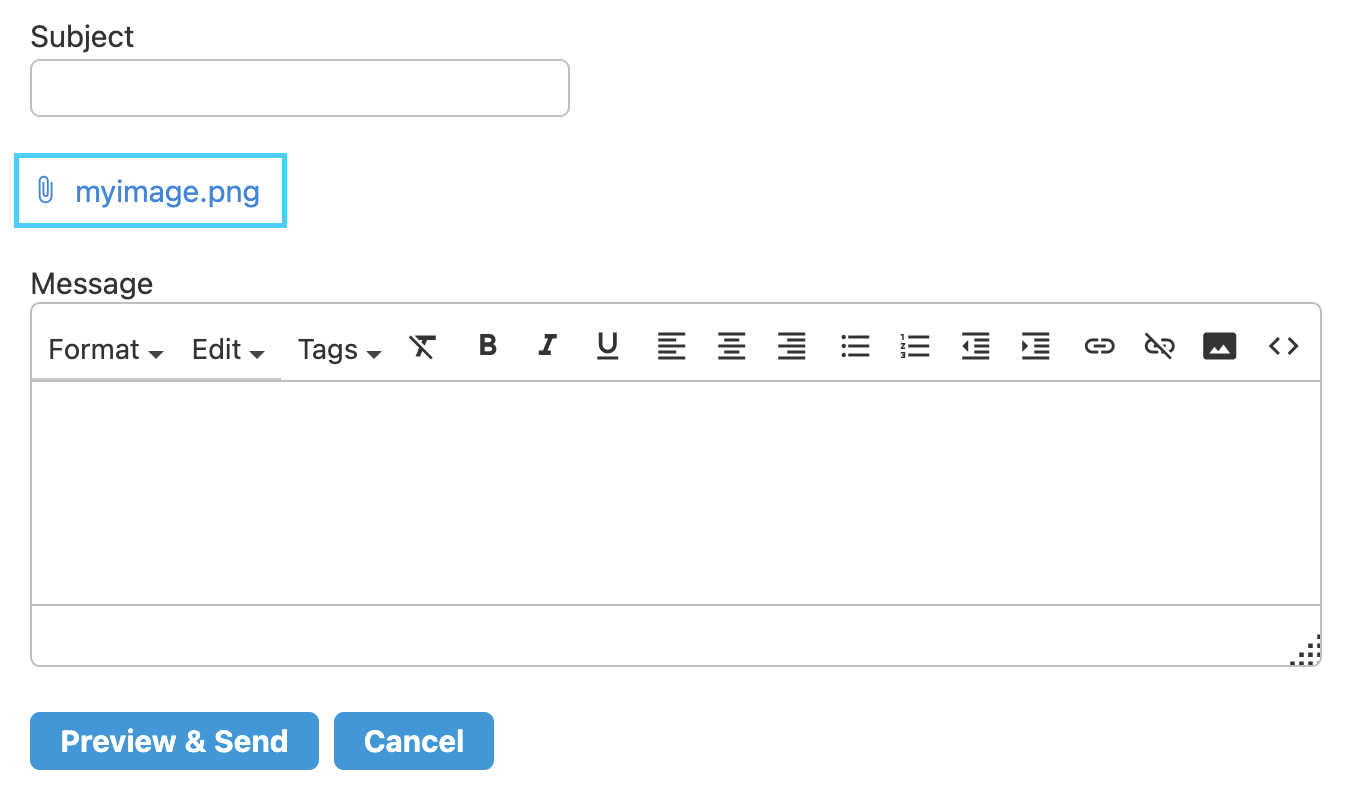Underline the selected text
Viewport: 1360px width, 808px height.
(x=607, y=346)
